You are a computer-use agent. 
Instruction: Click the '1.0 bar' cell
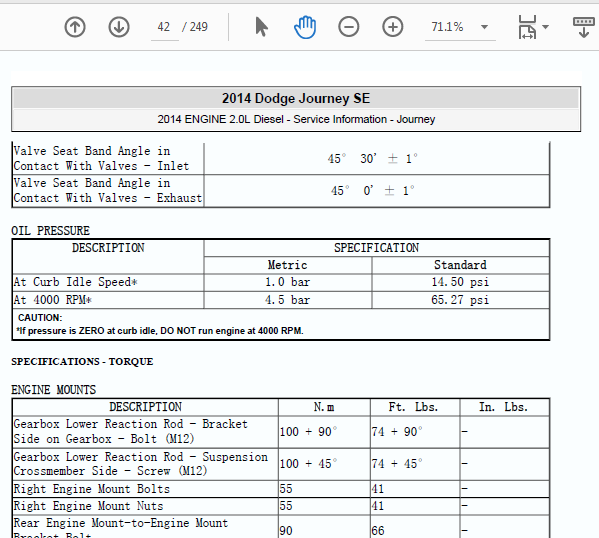(288, 282)
